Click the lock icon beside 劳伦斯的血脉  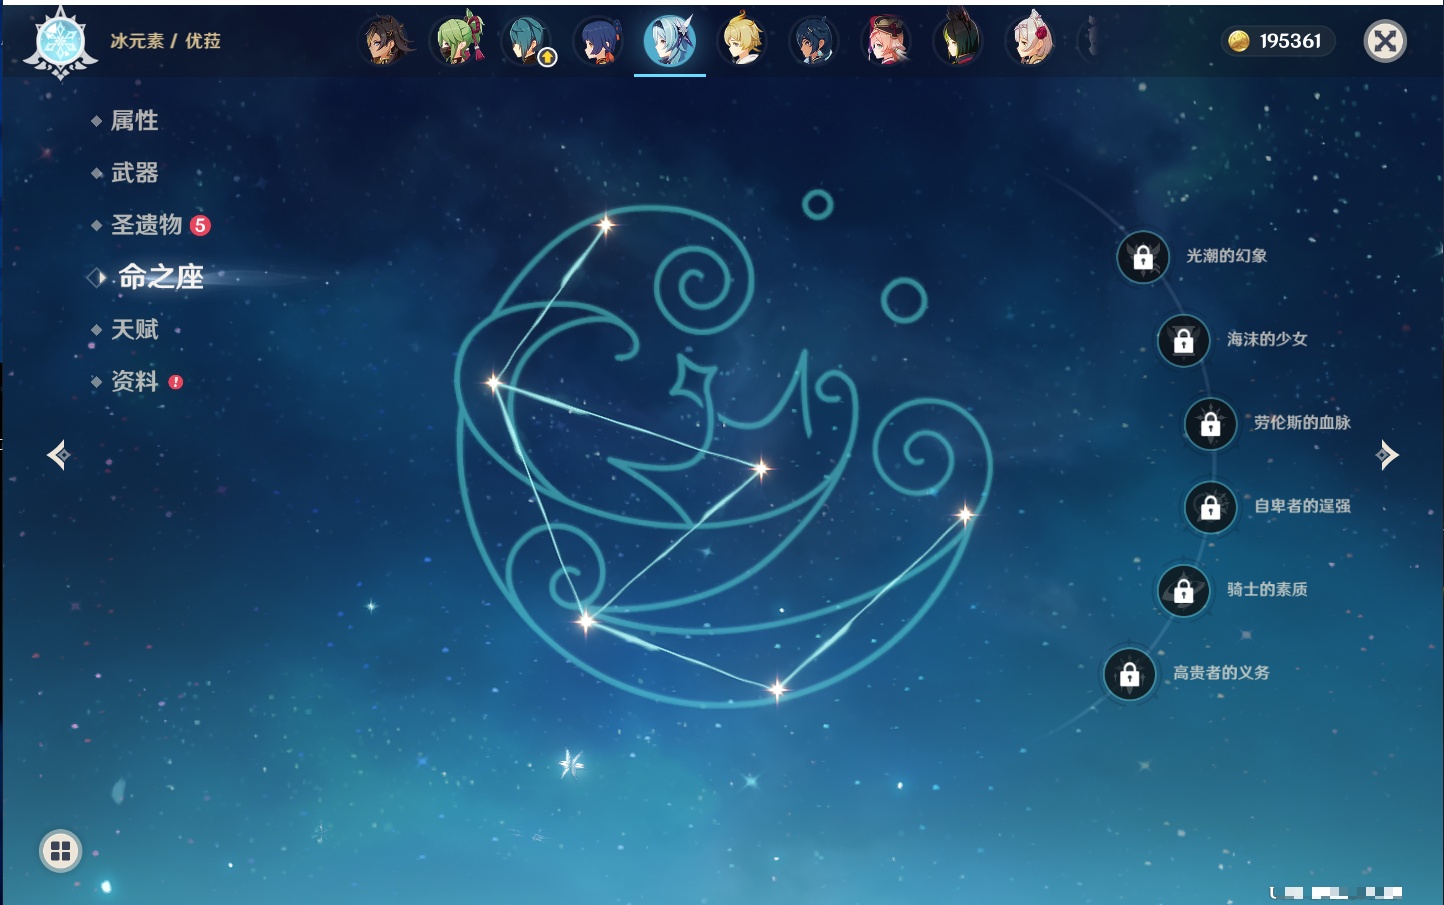pyautogui.click(x=1211, y=424)
